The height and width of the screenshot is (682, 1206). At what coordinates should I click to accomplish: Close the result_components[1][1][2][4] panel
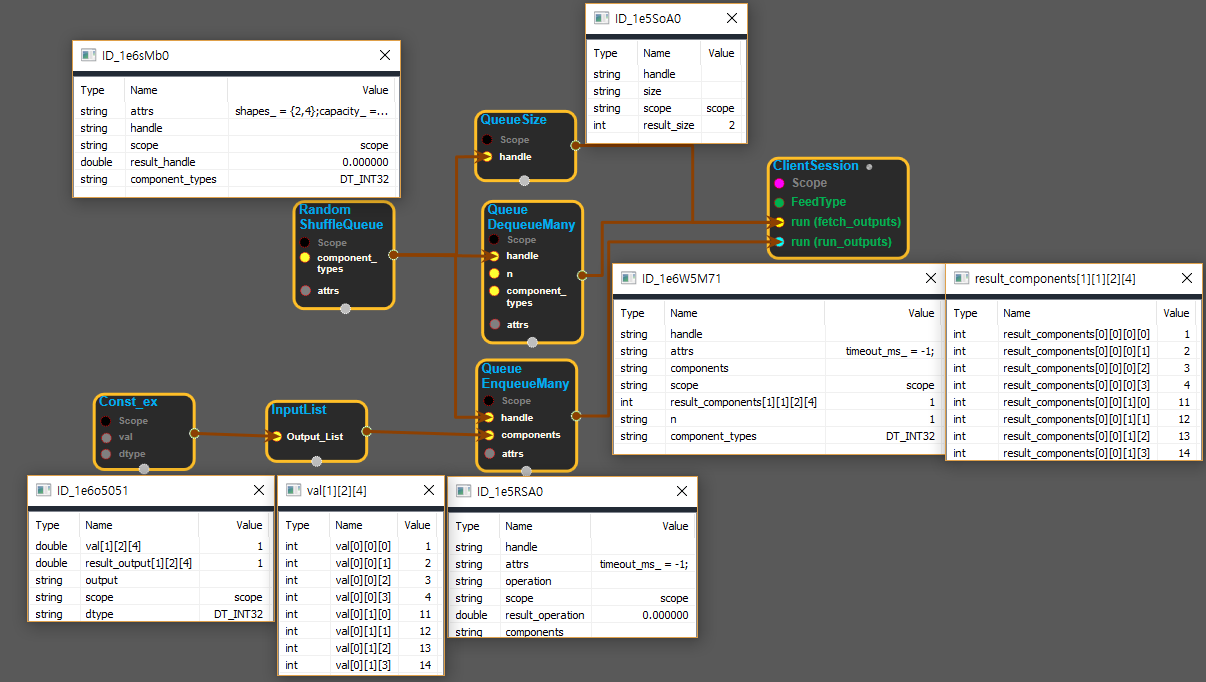tap(1186, 279)
